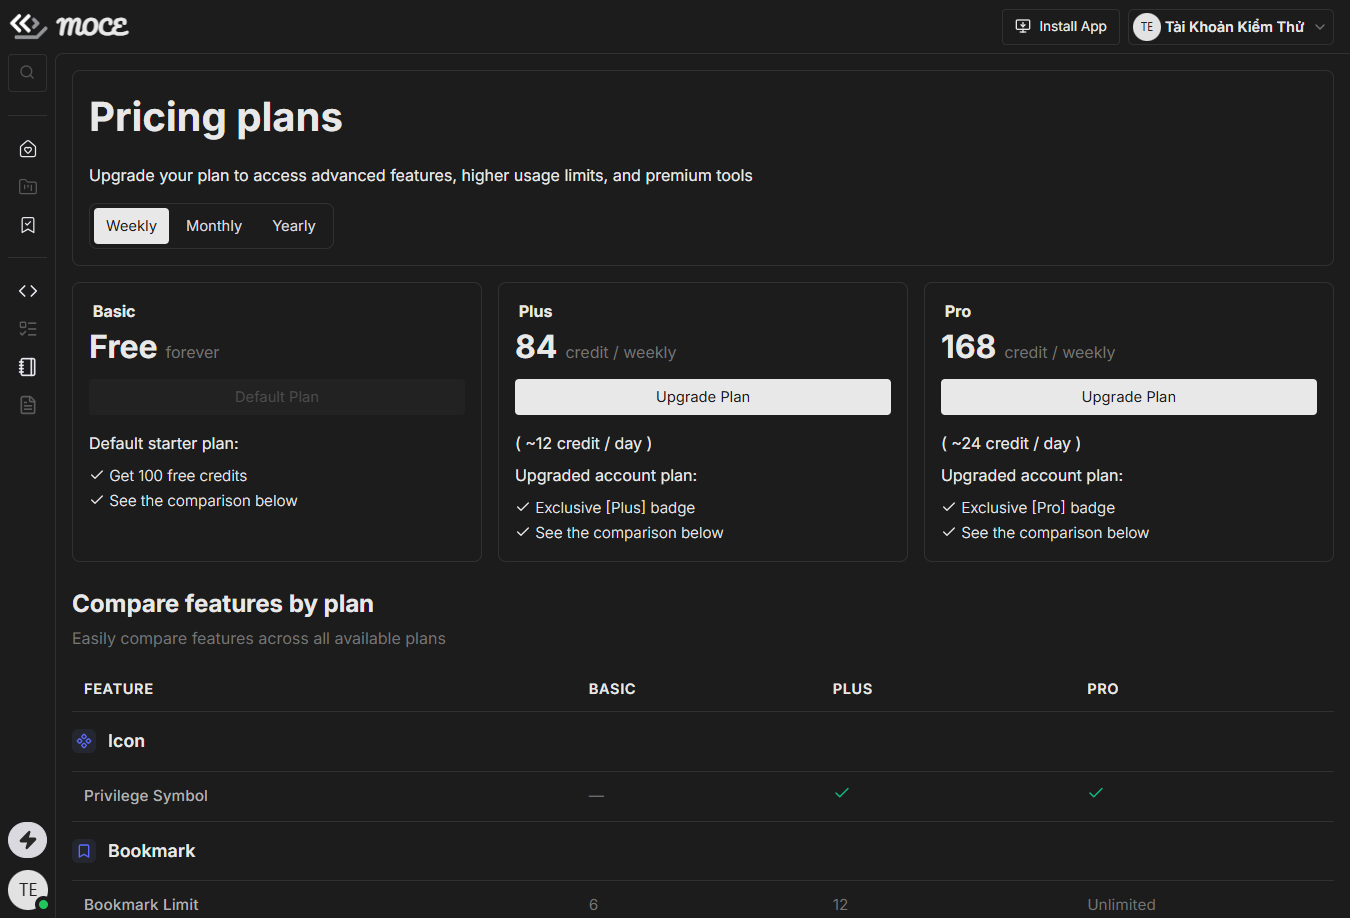Image resolution: width=1350 pixels, height=918 pixels.
Task: Open the checklist icon in the sidebar
Action: pos(28,329)
